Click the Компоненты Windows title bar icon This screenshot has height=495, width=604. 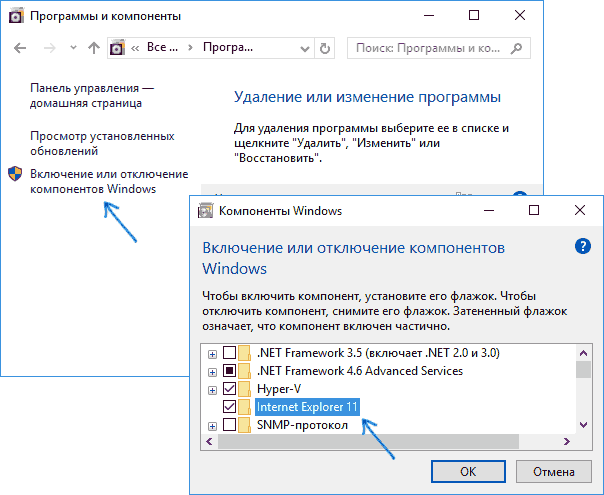(205, 211)
